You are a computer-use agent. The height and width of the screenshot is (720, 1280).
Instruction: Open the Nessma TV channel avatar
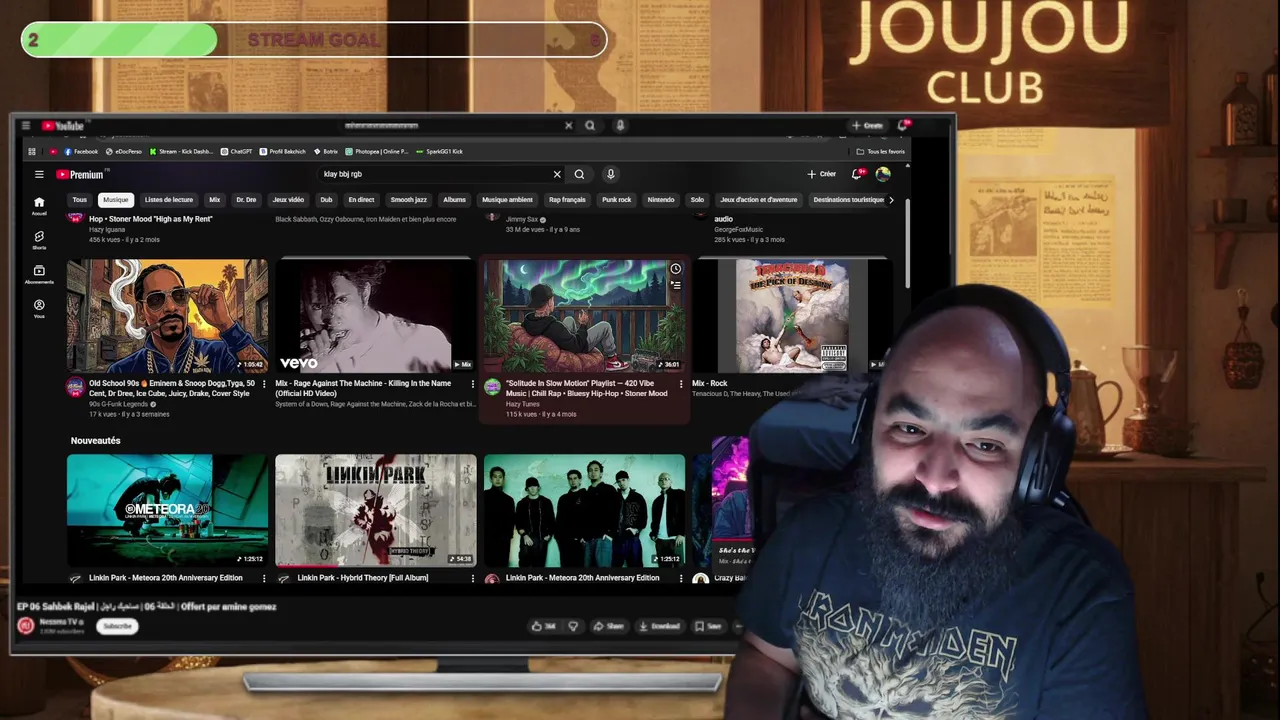26,626
